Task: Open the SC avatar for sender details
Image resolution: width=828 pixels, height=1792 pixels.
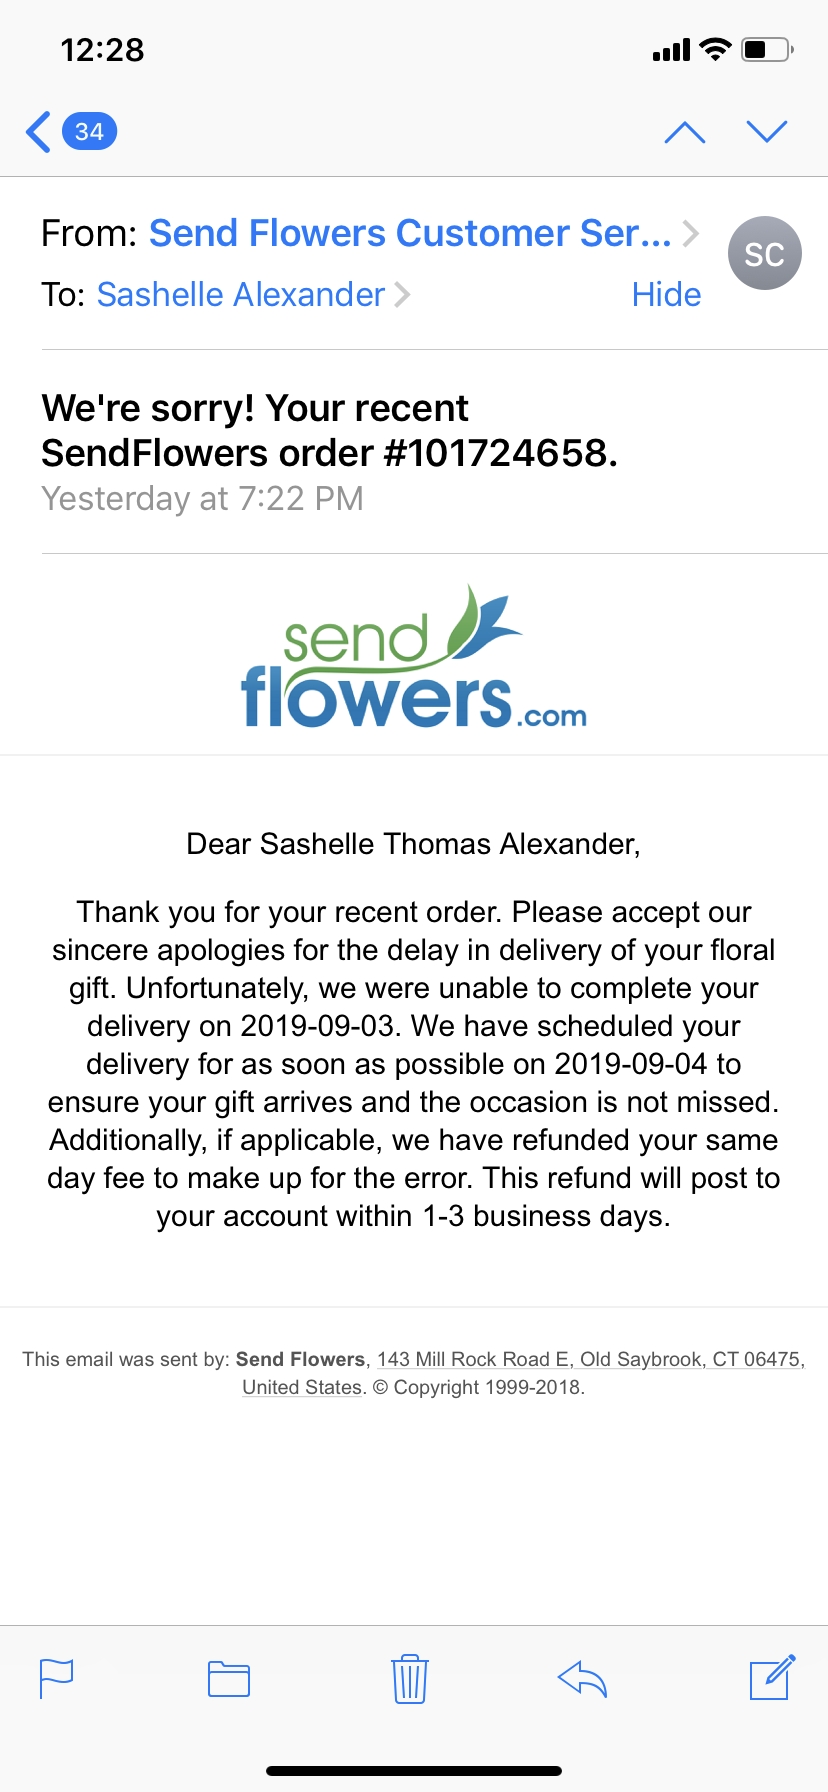Action: pos(764,253)
